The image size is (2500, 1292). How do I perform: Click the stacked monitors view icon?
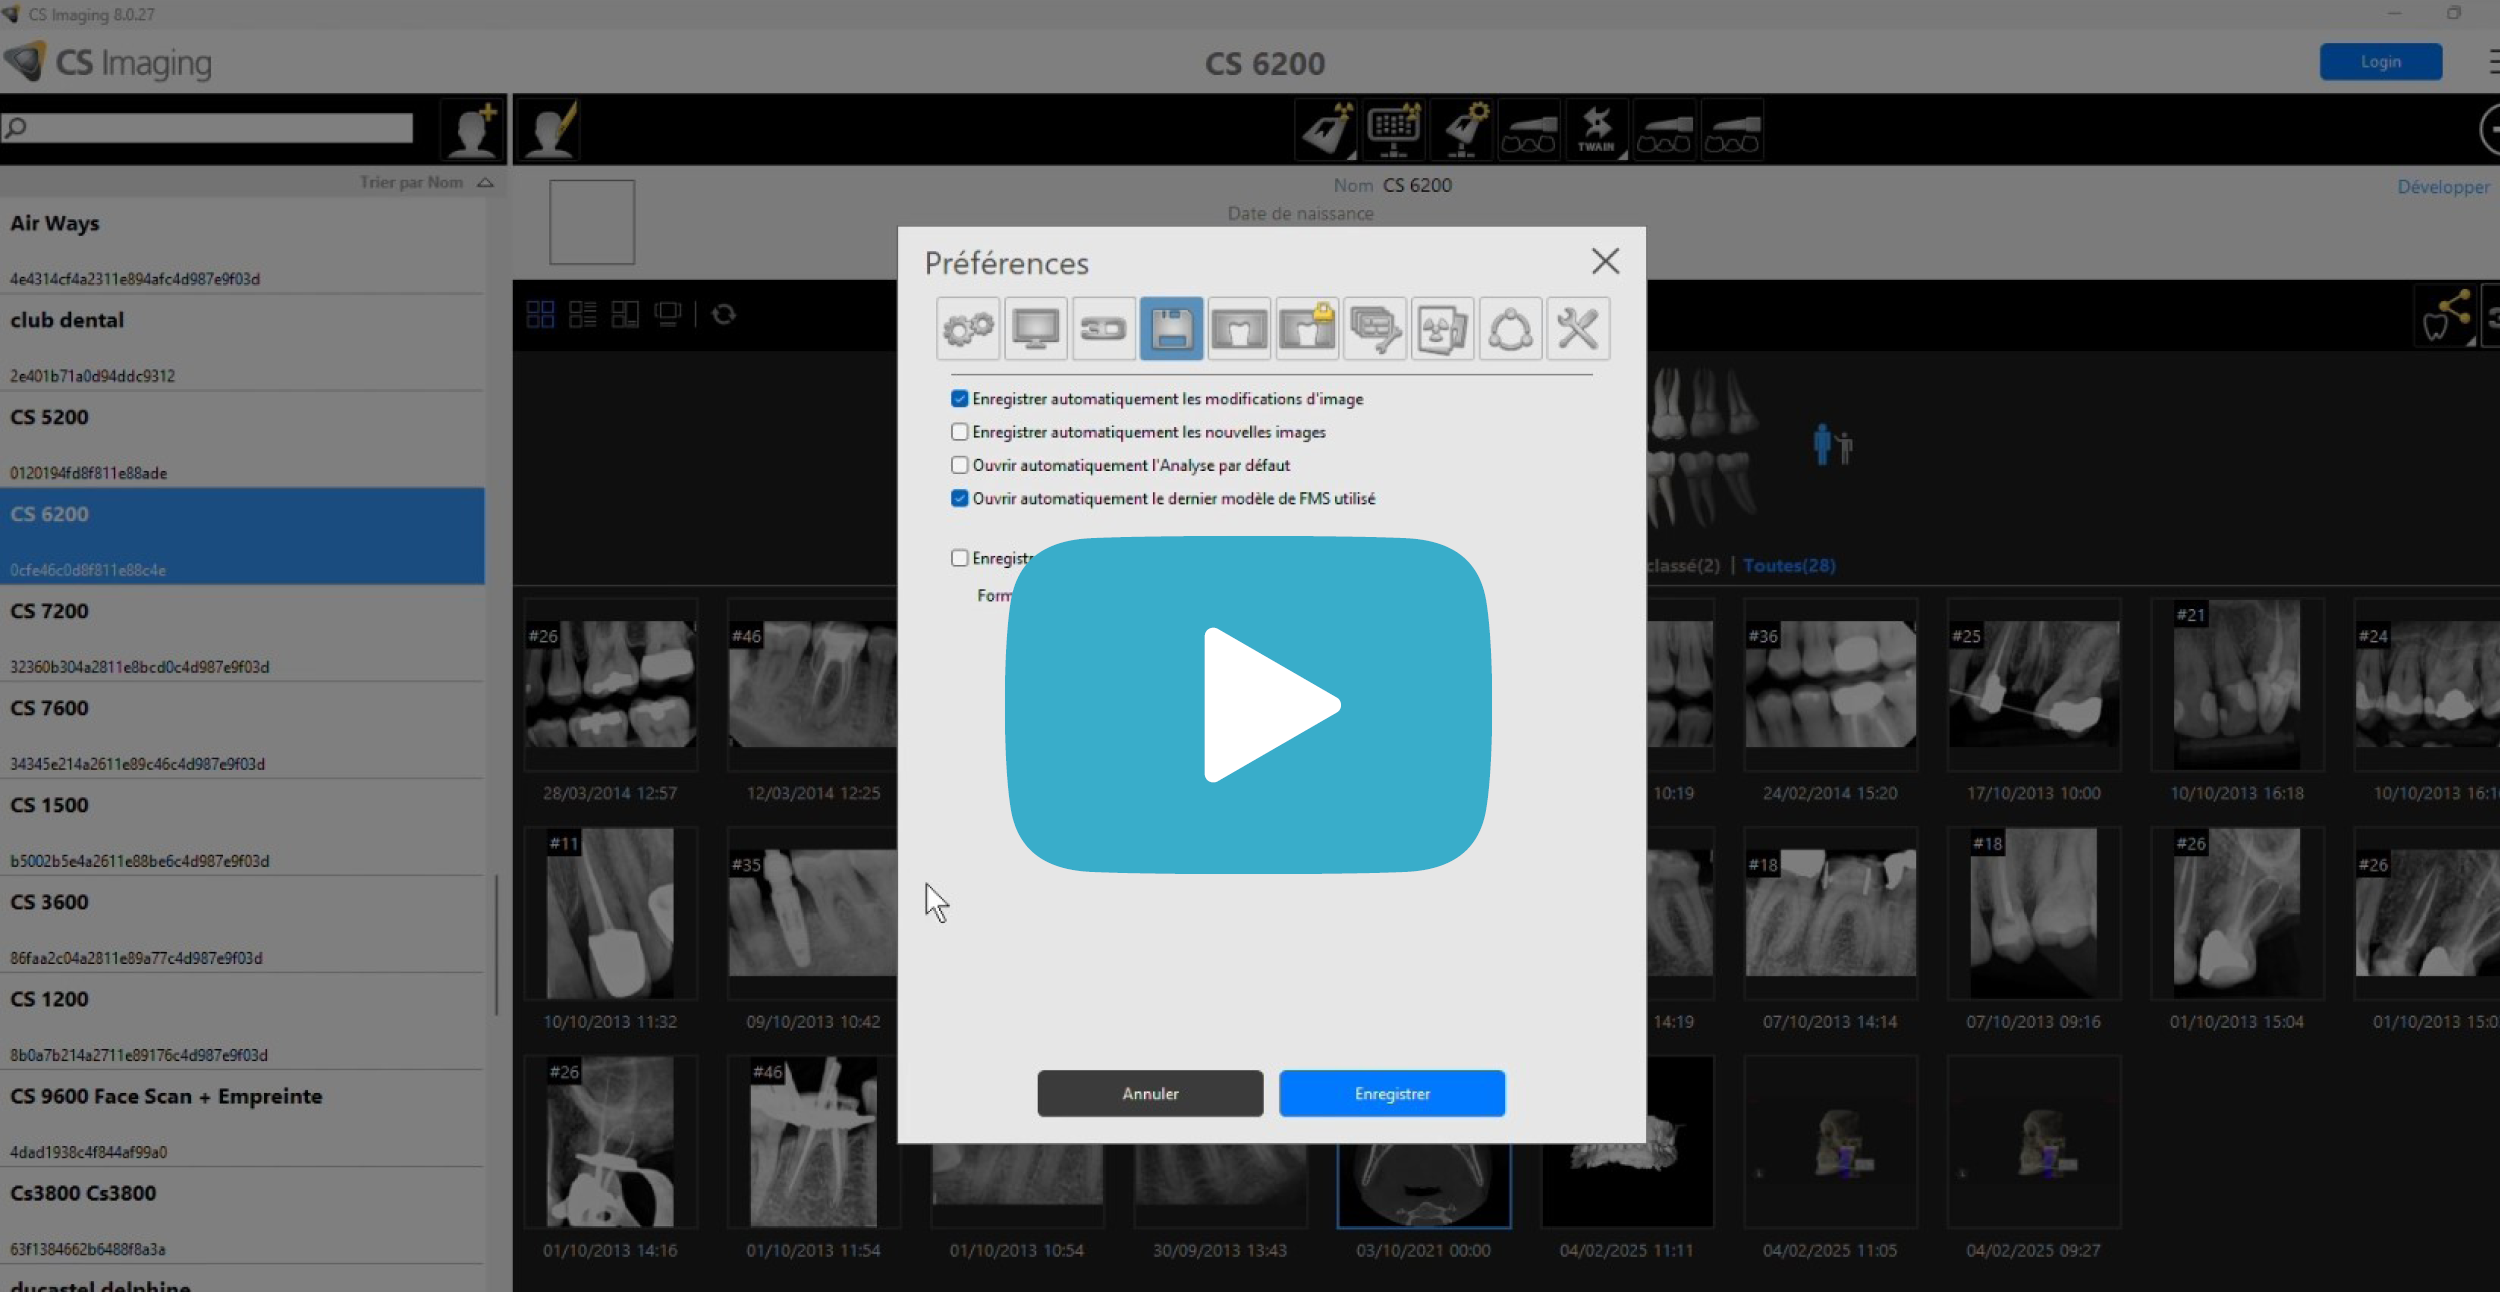click(x=668, y=314)
